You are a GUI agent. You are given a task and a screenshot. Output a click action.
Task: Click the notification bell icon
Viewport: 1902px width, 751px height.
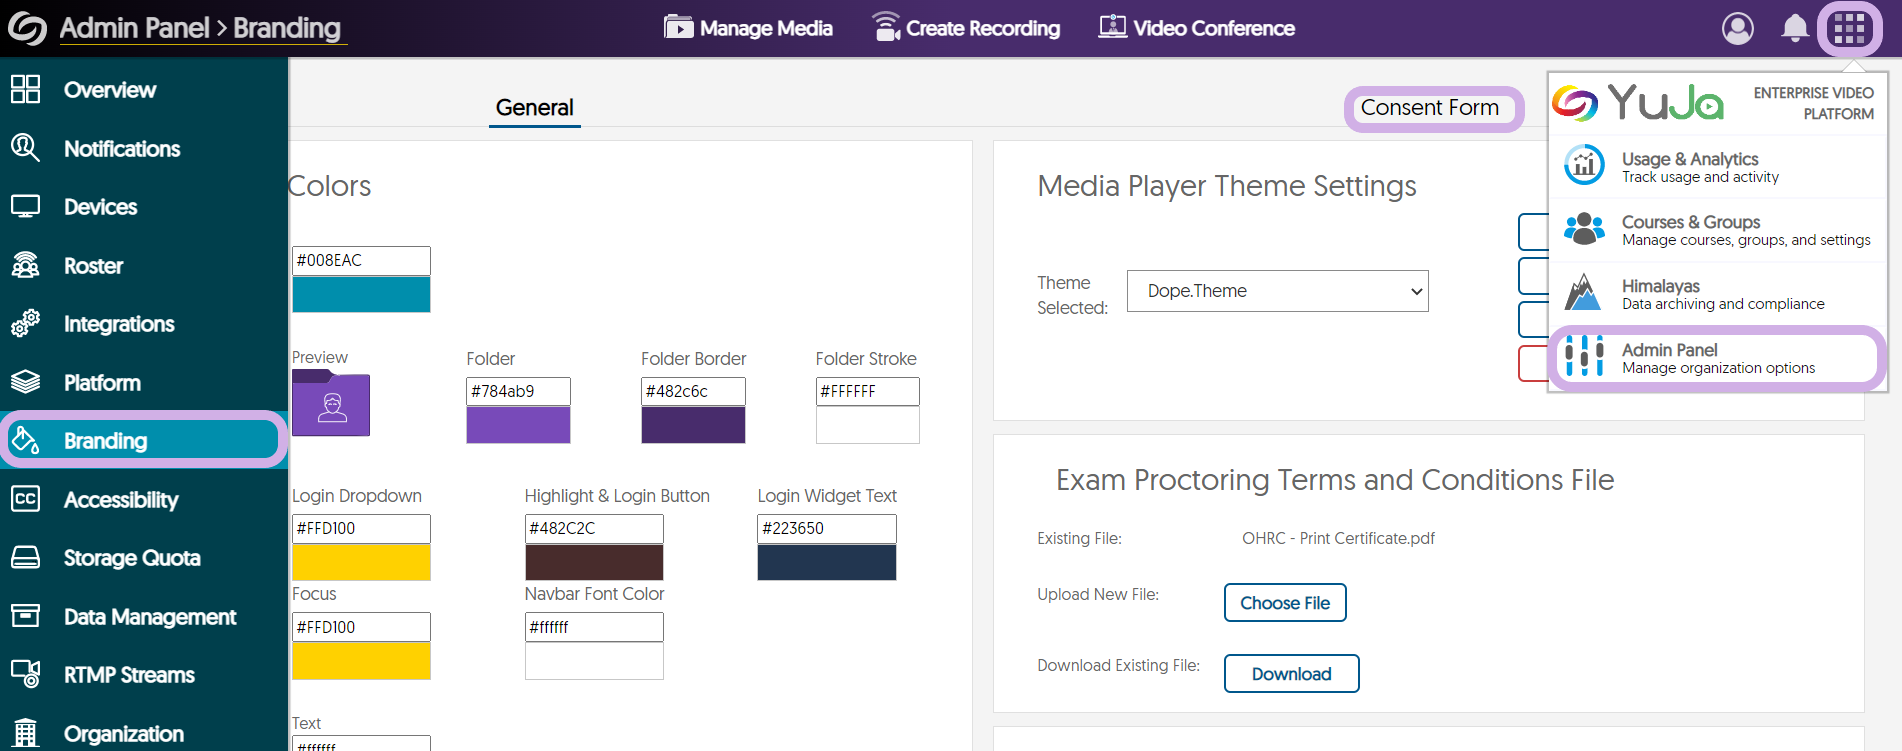[x=1795, y=29]
